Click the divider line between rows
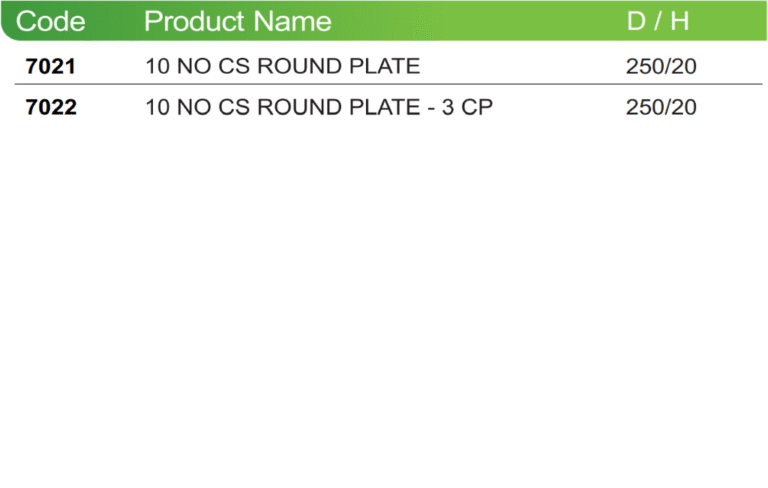 388,84
